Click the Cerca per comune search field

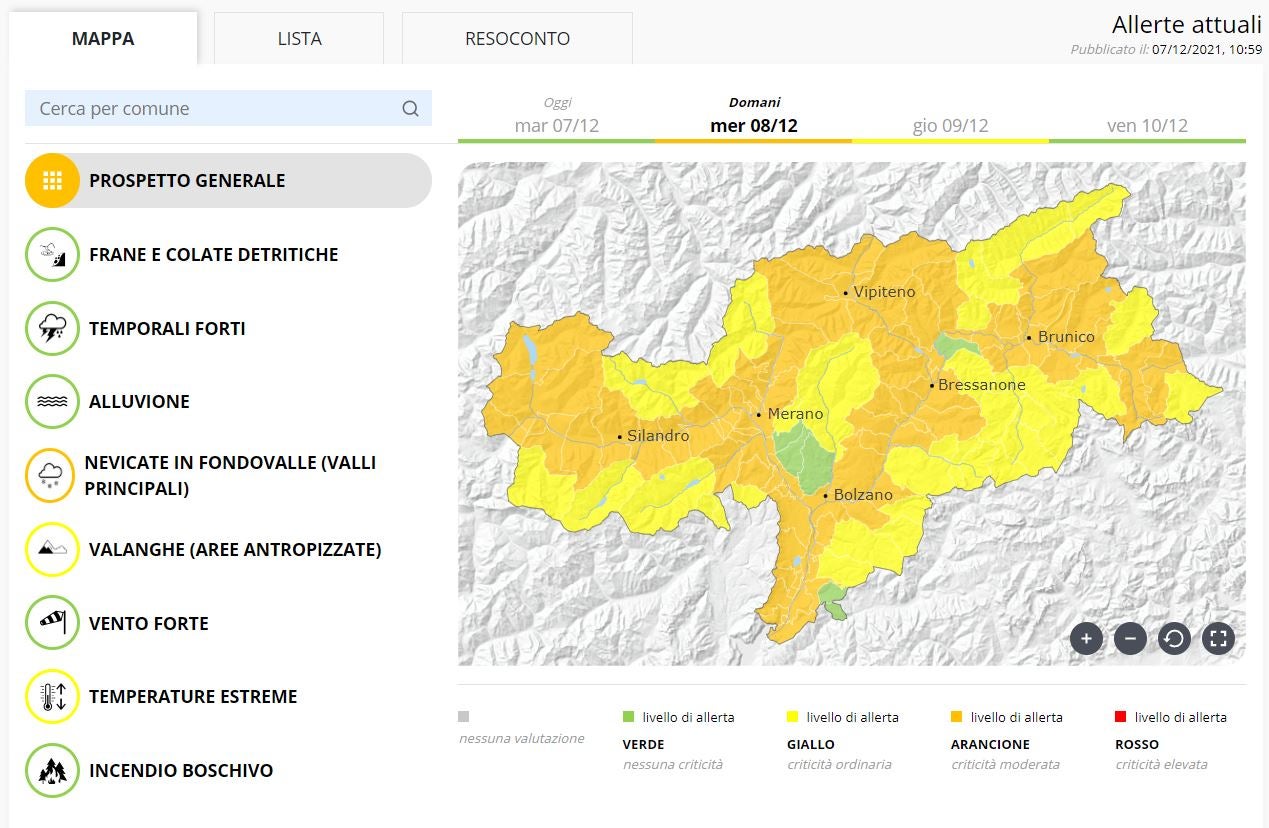point(200,108)
